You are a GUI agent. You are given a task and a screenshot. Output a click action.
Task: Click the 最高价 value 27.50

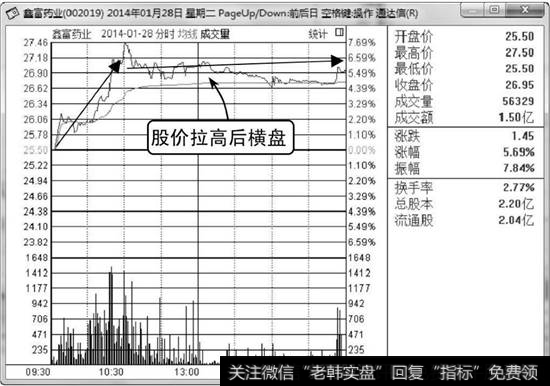point(519,53)
